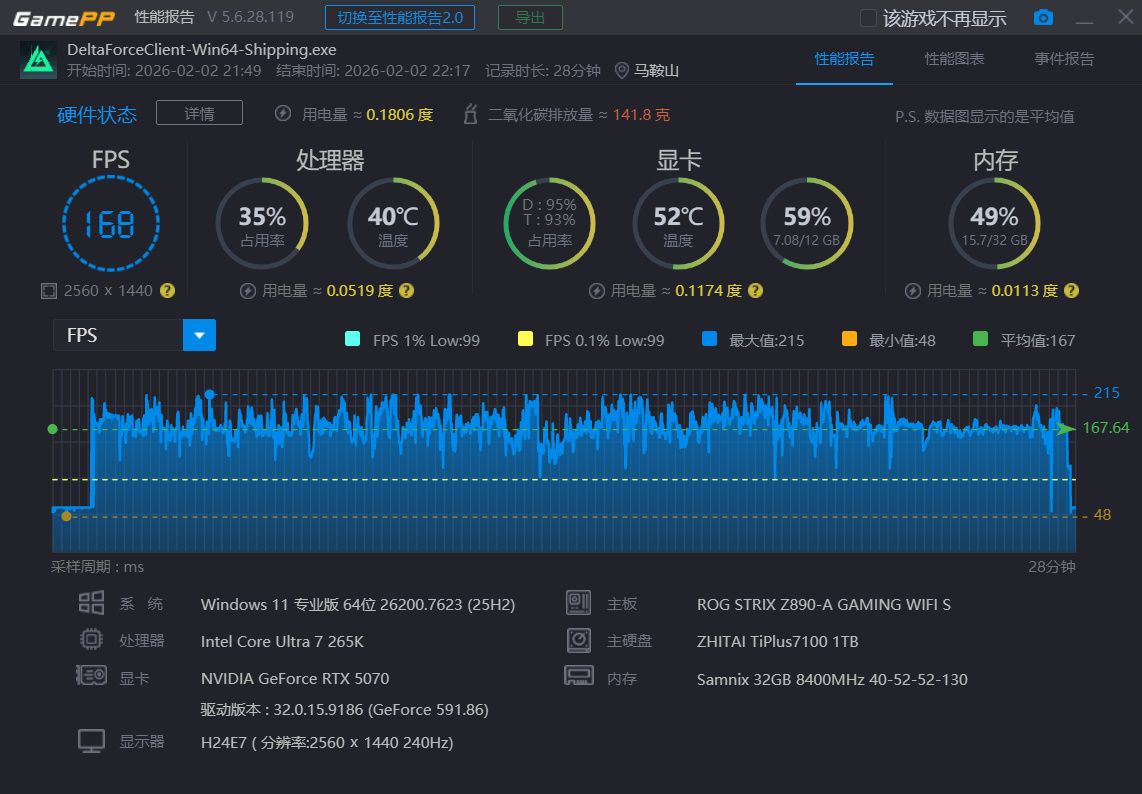
Task: Click the hard disk icon beside 主硬盘
Action: (579, 640)
